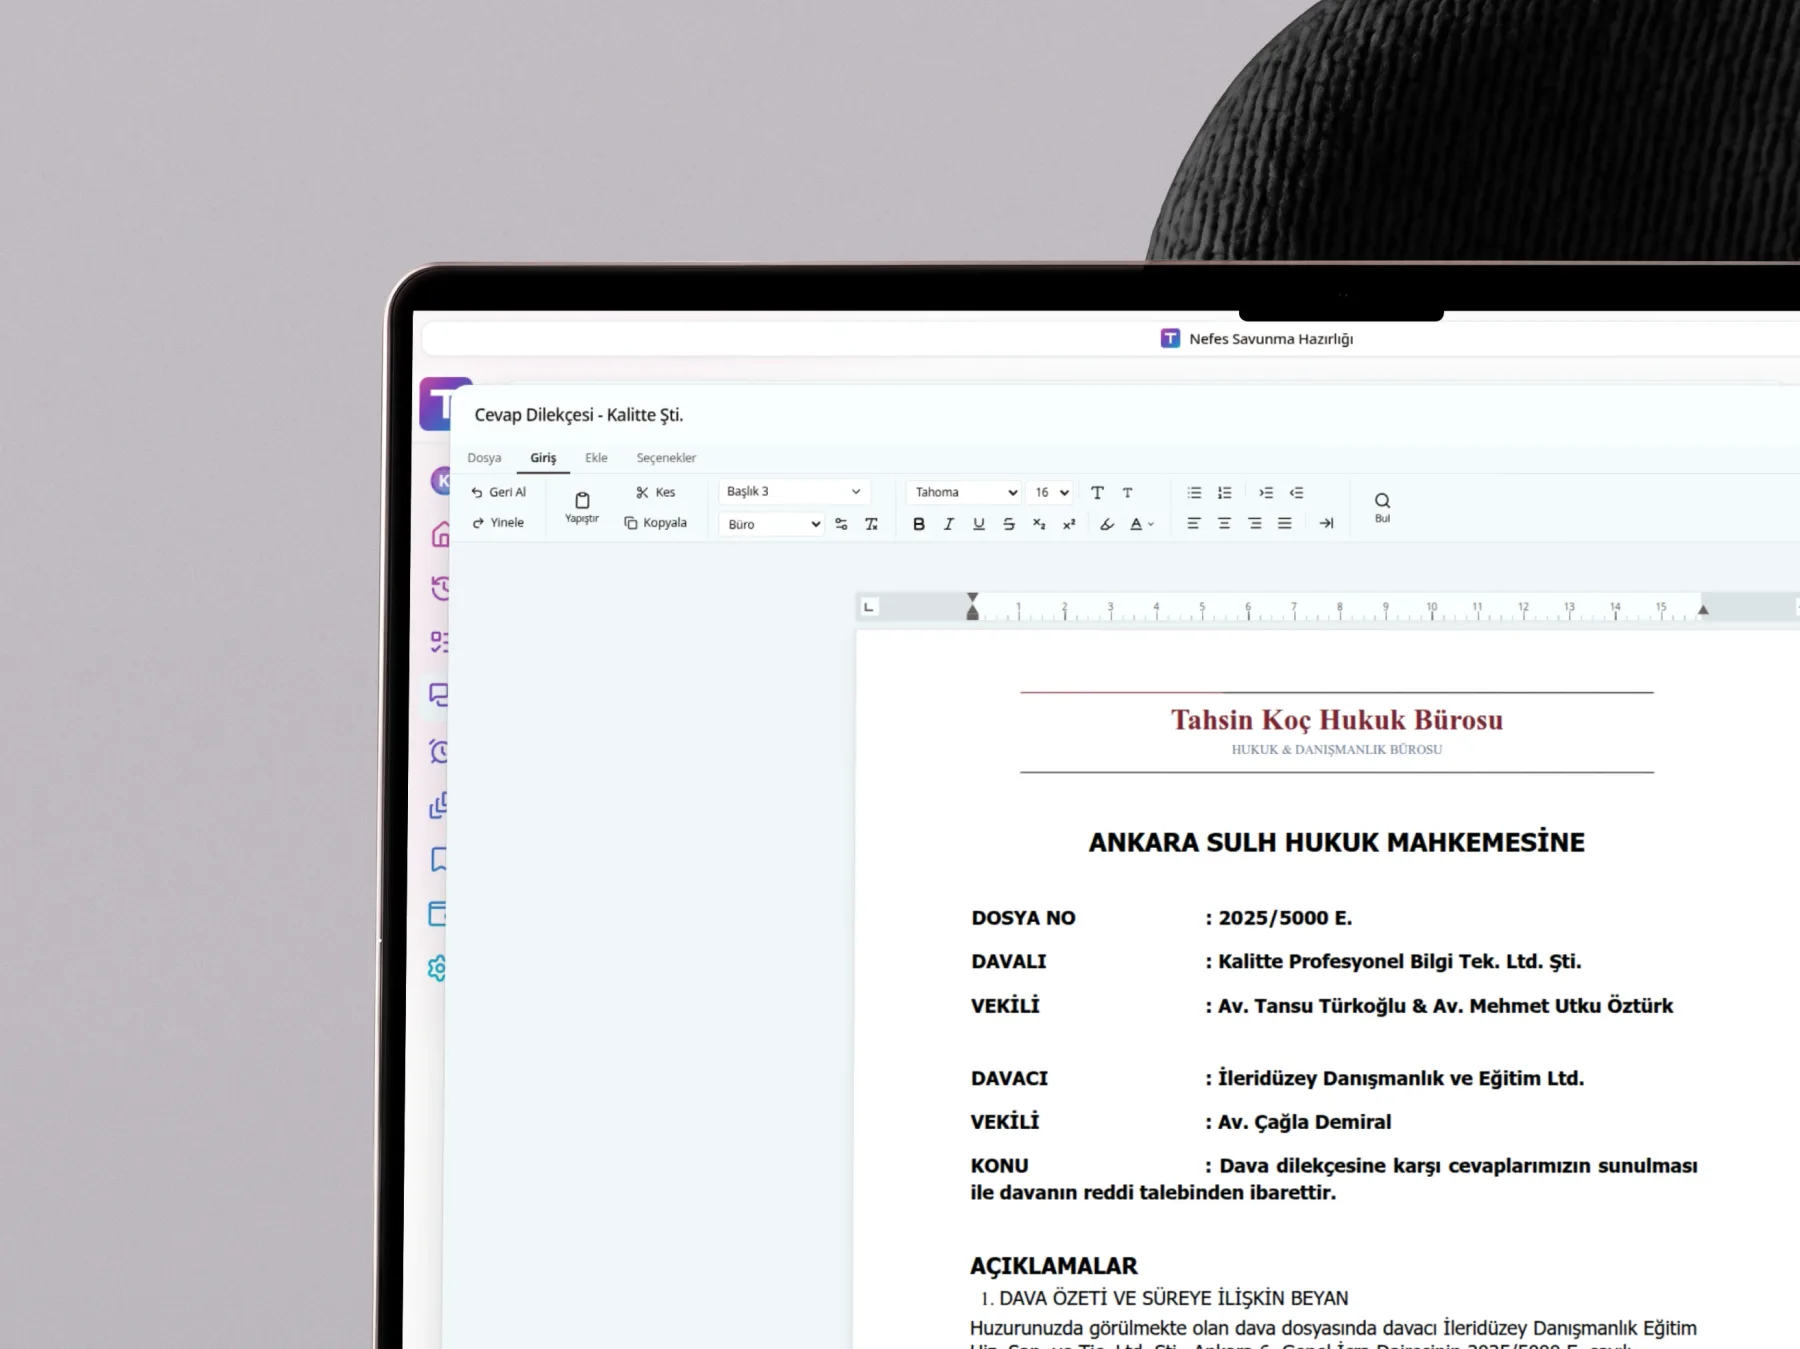
Task: Increase font size with large T icon
Action: (1097, 492)
